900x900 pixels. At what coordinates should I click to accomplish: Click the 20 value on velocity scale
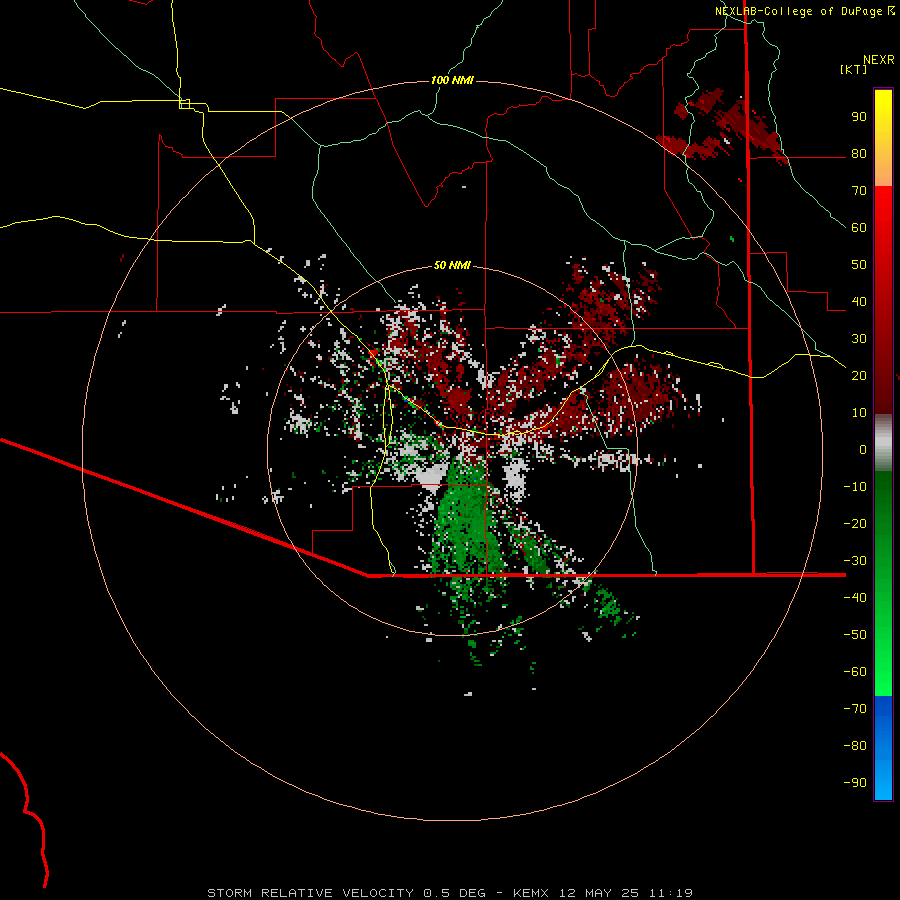pos(859,375)
